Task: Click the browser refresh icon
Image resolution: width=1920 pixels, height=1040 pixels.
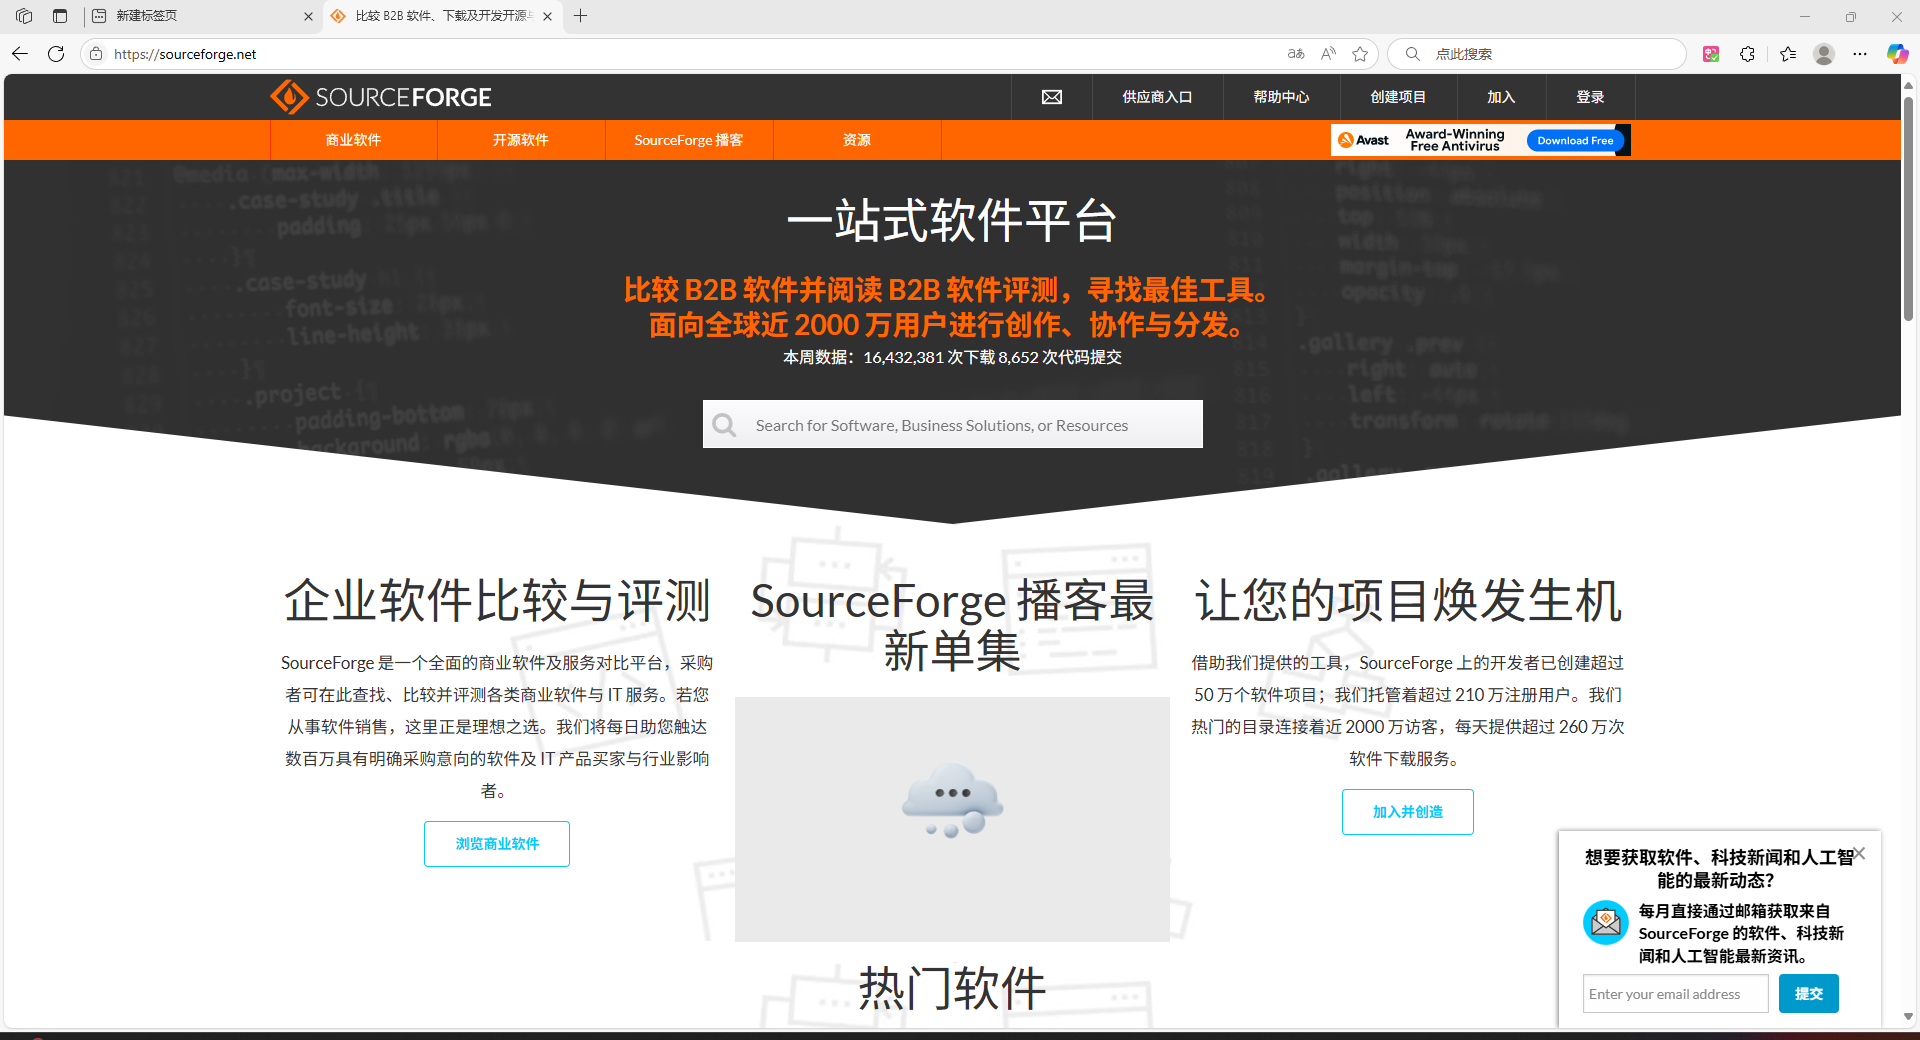Action: click(56, 54)
